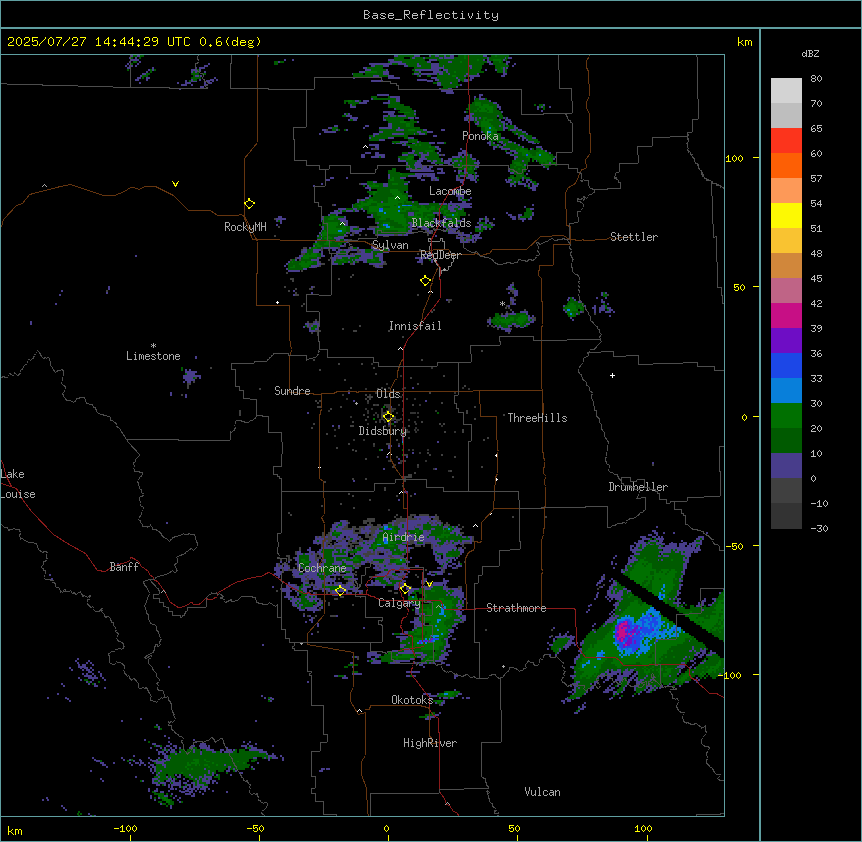Click the Drumheller city label
Image resolution: width=862 pixels, height=842 pixels.
[638, 487]
